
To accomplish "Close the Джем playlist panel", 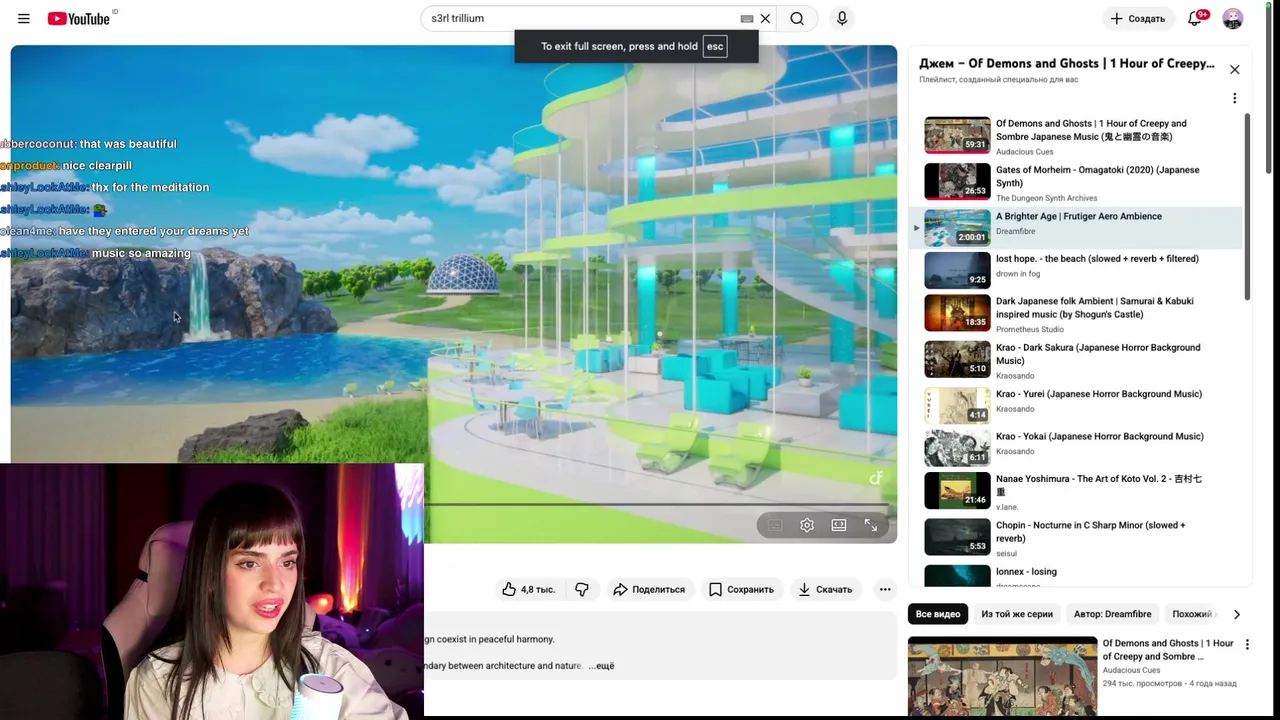I will tap(1235, 69).
